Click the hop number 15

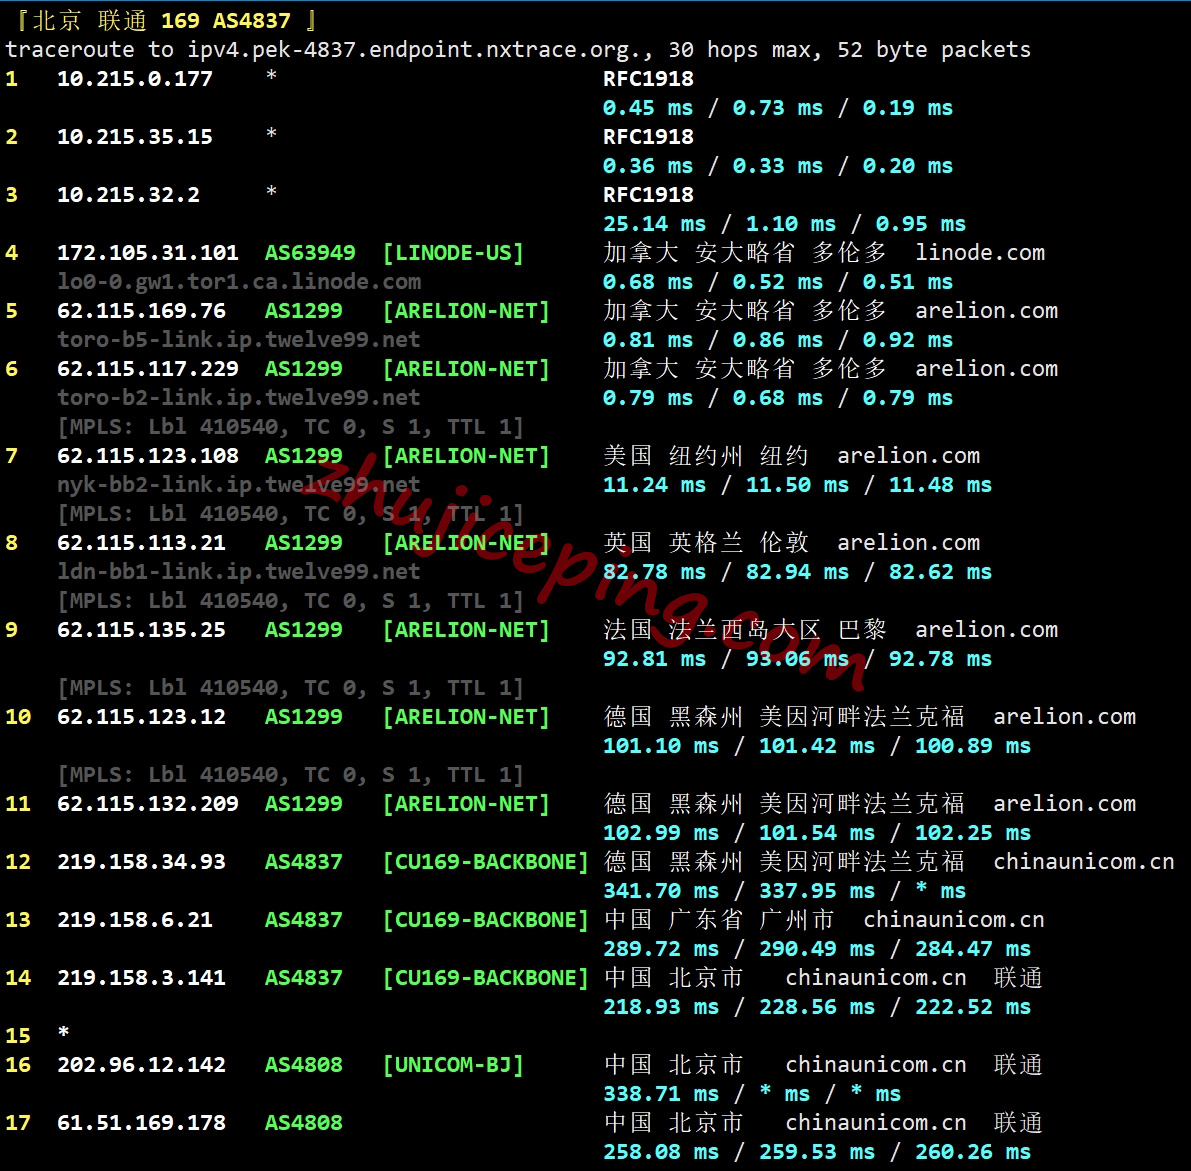(18, 1036)
